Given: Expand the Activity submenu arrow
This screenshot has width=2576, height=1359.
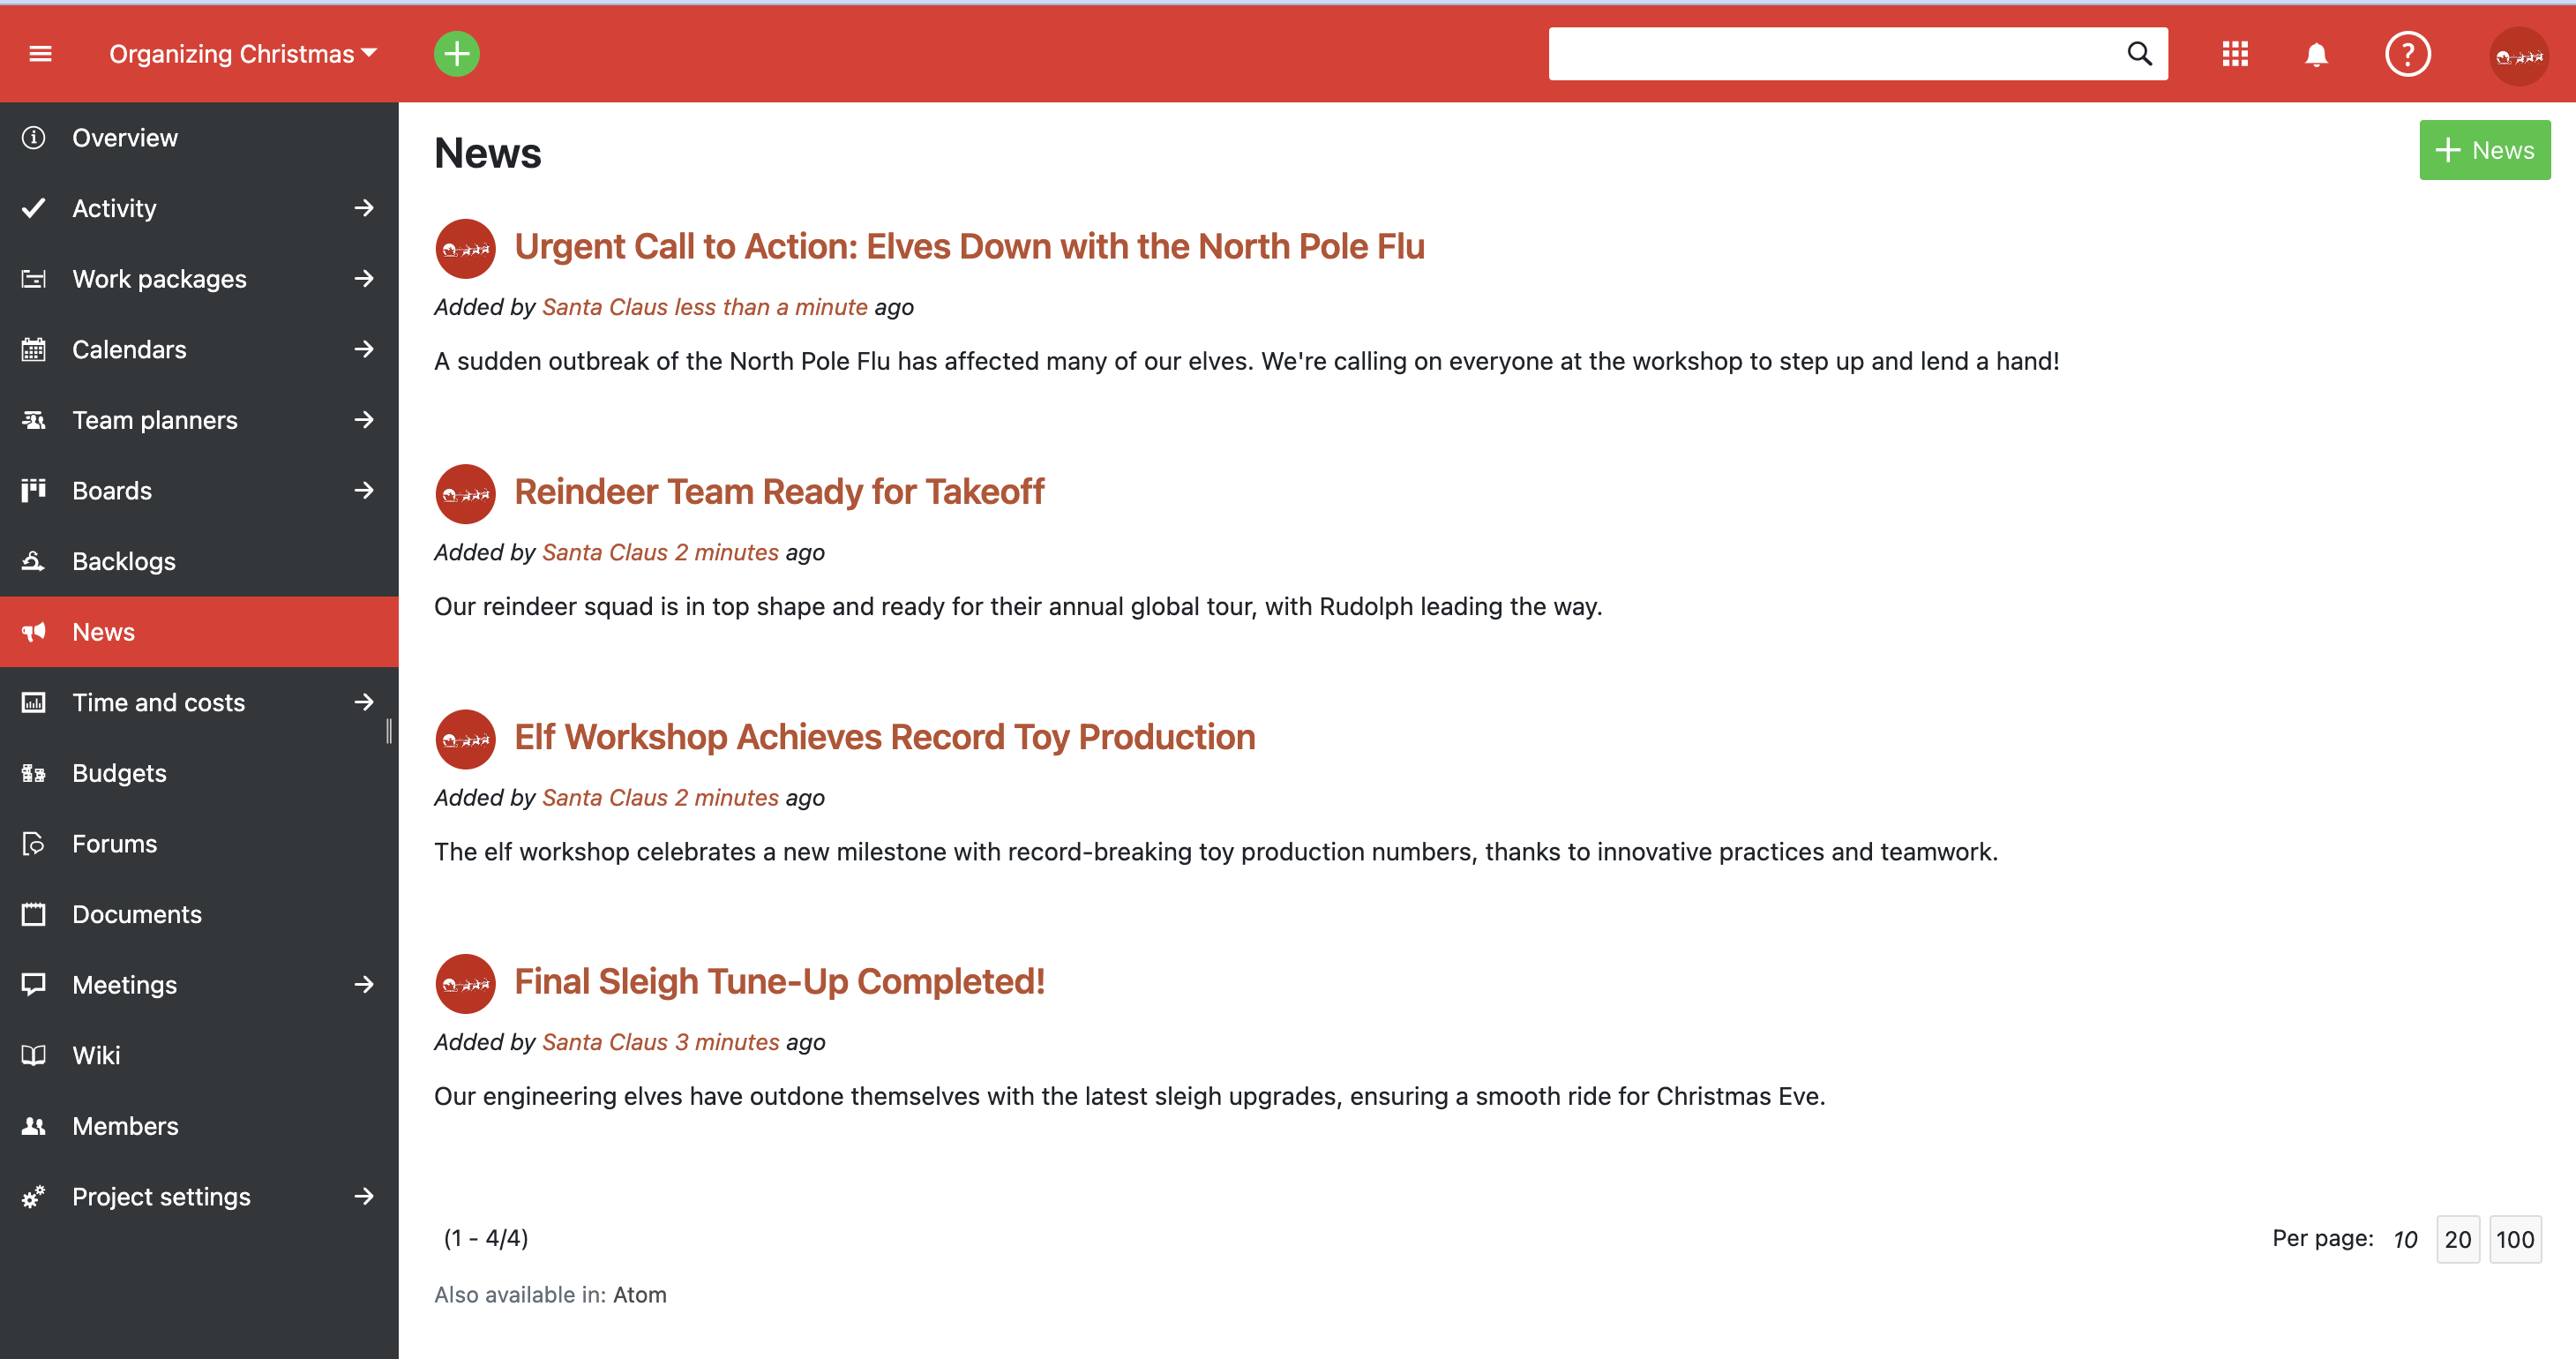Looking at the screenshot, I should [x=364, y=207].
